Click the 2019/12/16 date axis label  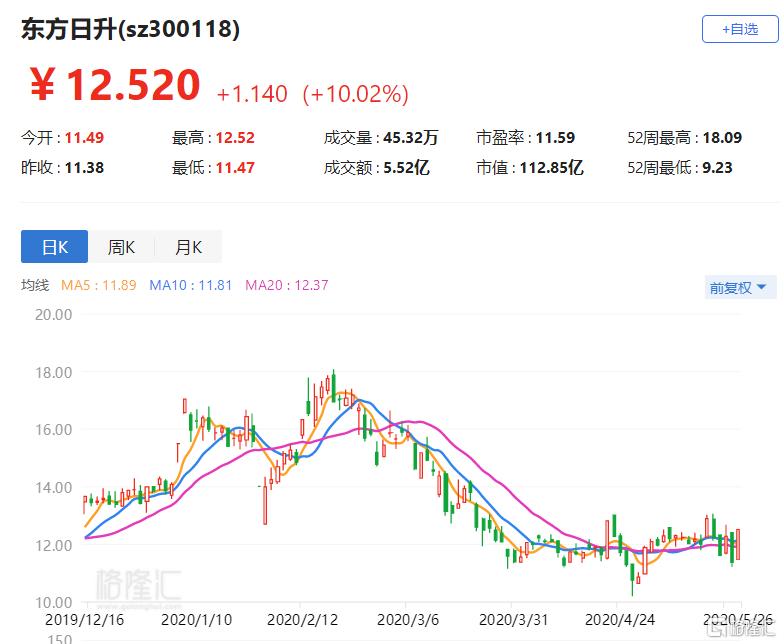(84, 620)
